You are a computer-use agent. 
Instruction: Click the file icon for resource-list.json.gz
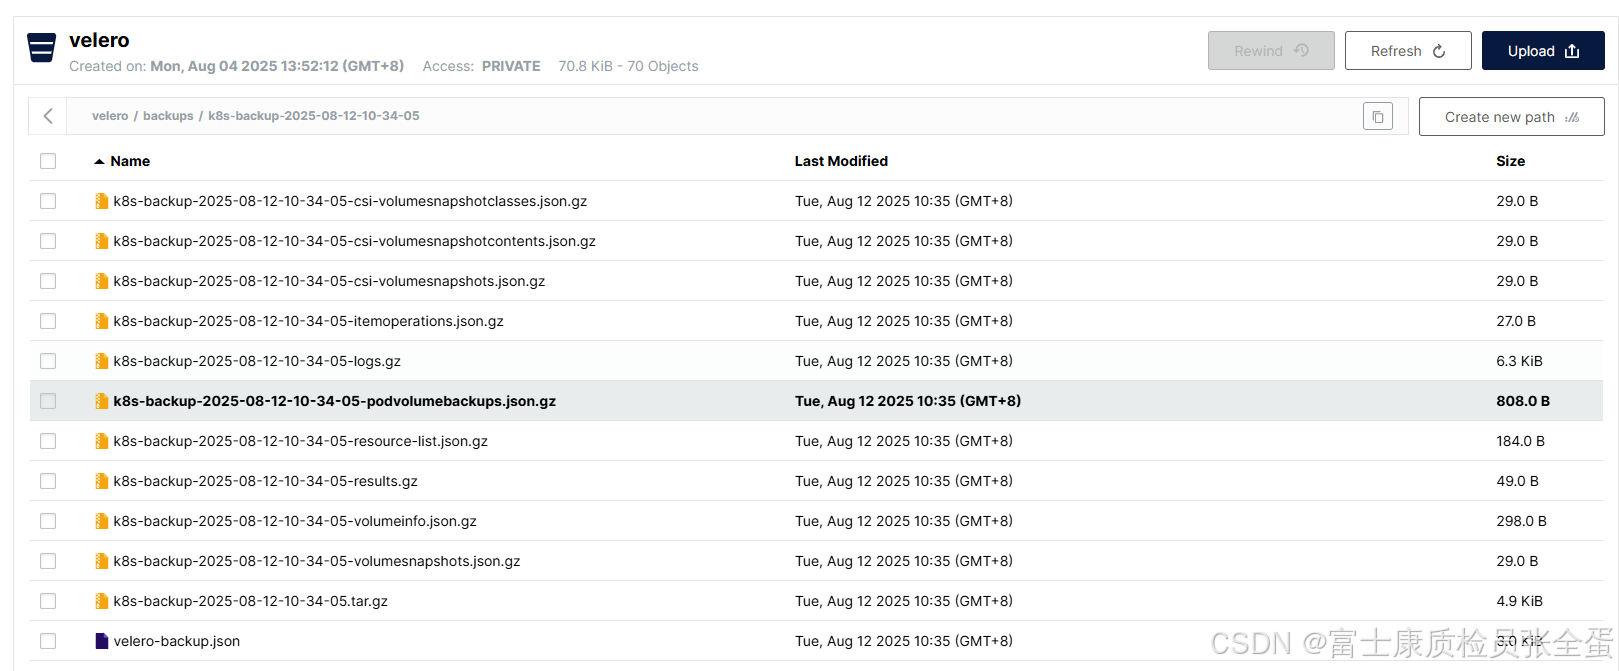101,441
